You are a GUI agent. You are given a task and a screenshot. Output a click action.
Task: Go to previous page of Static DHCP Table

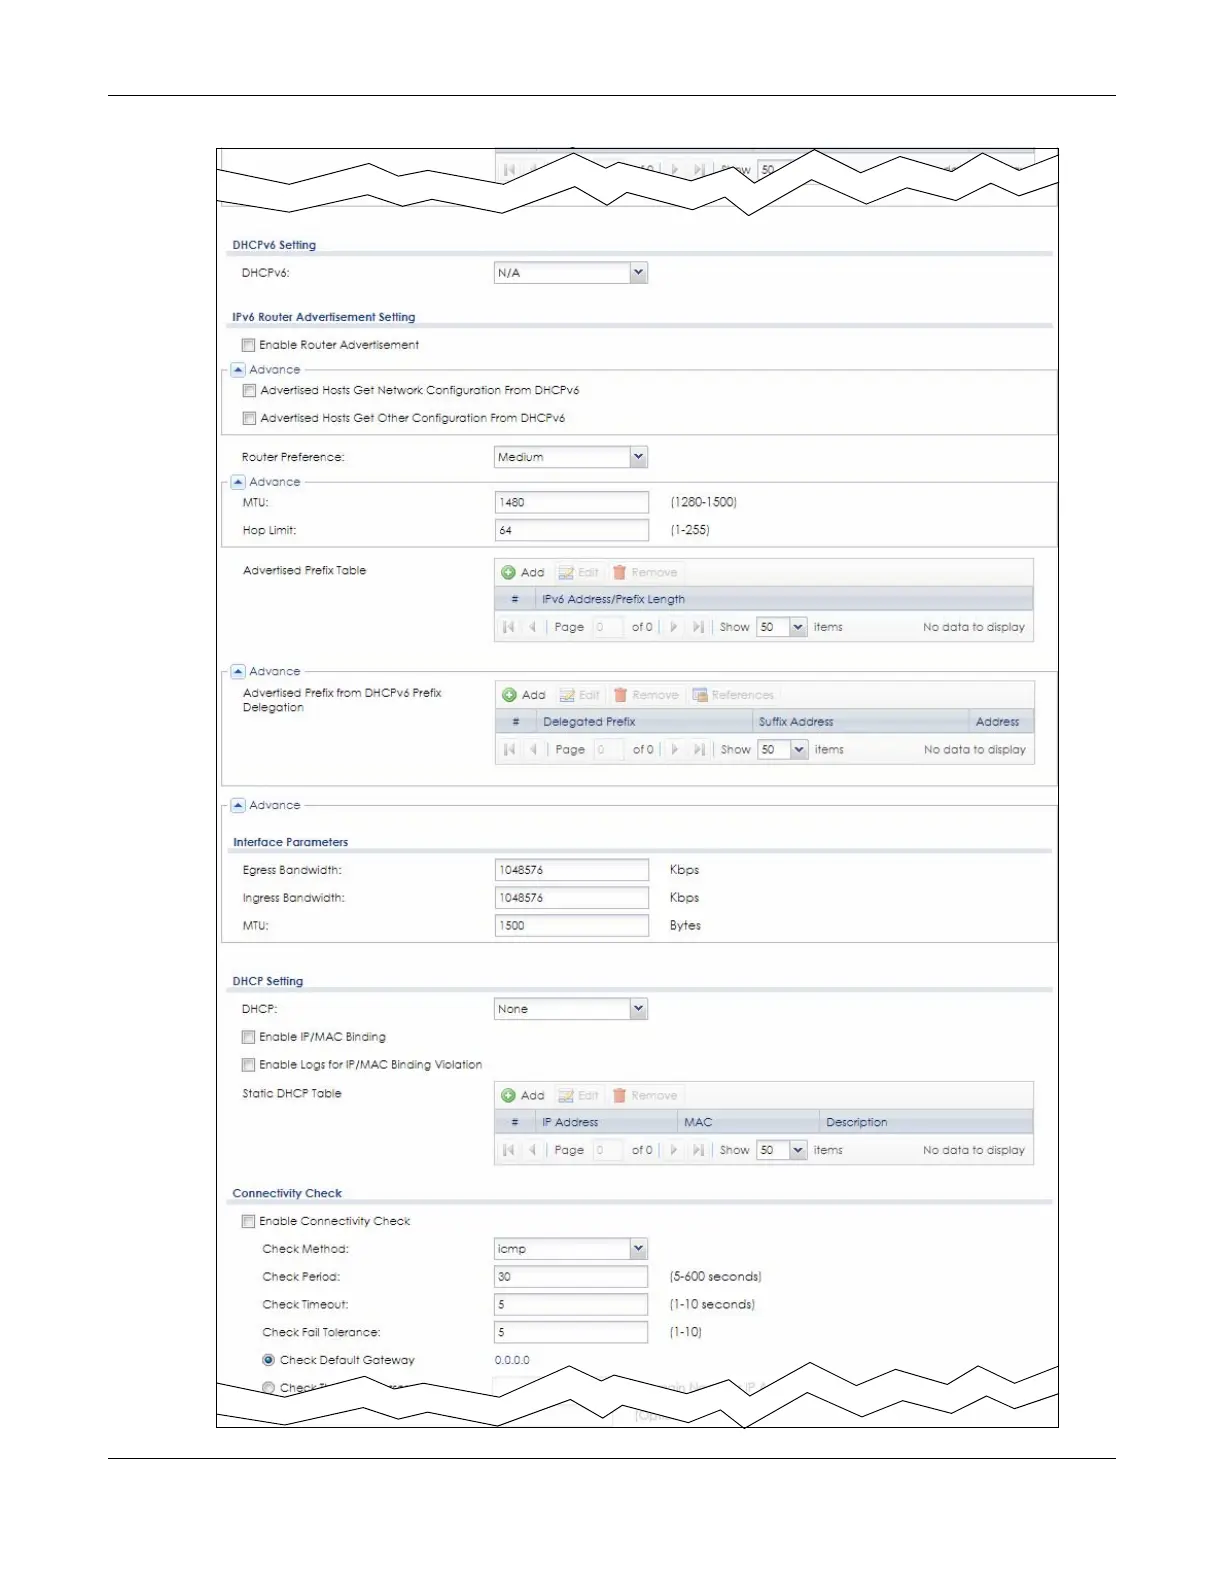pyautogui.click(x=532, y=1150)
